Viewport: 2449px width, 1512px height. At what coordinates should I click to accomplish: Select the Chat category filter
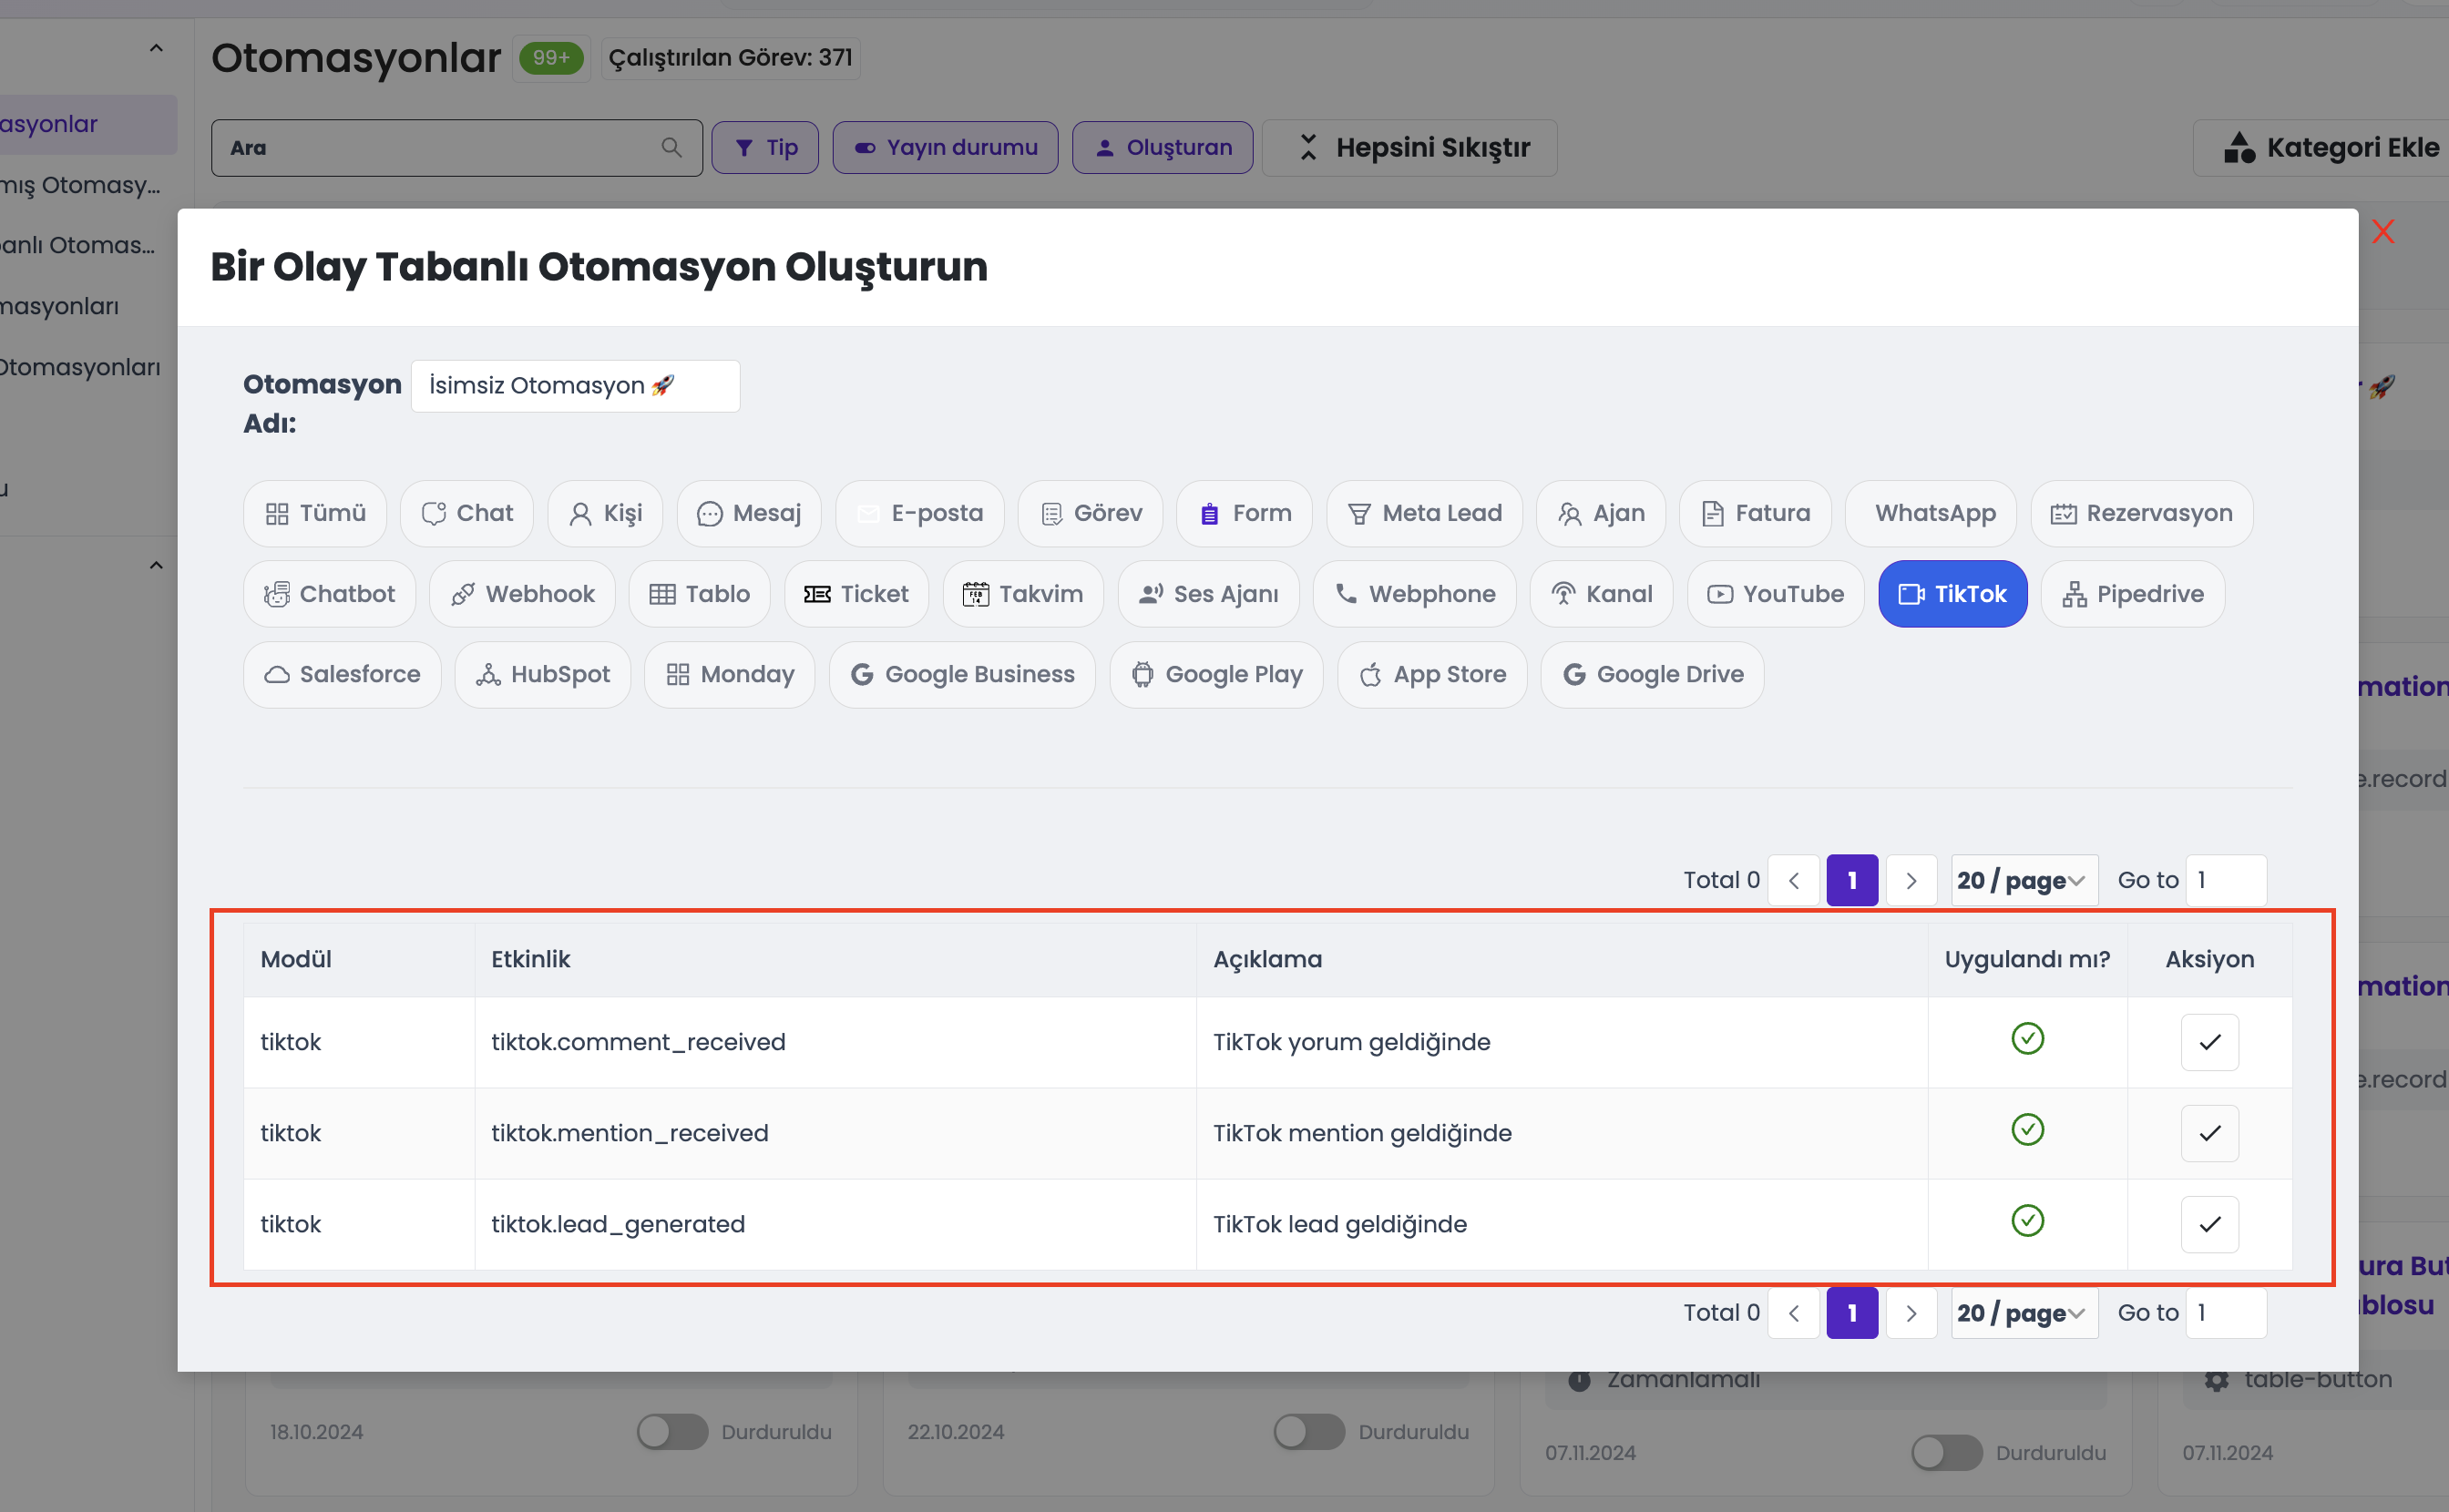[467, 513]
